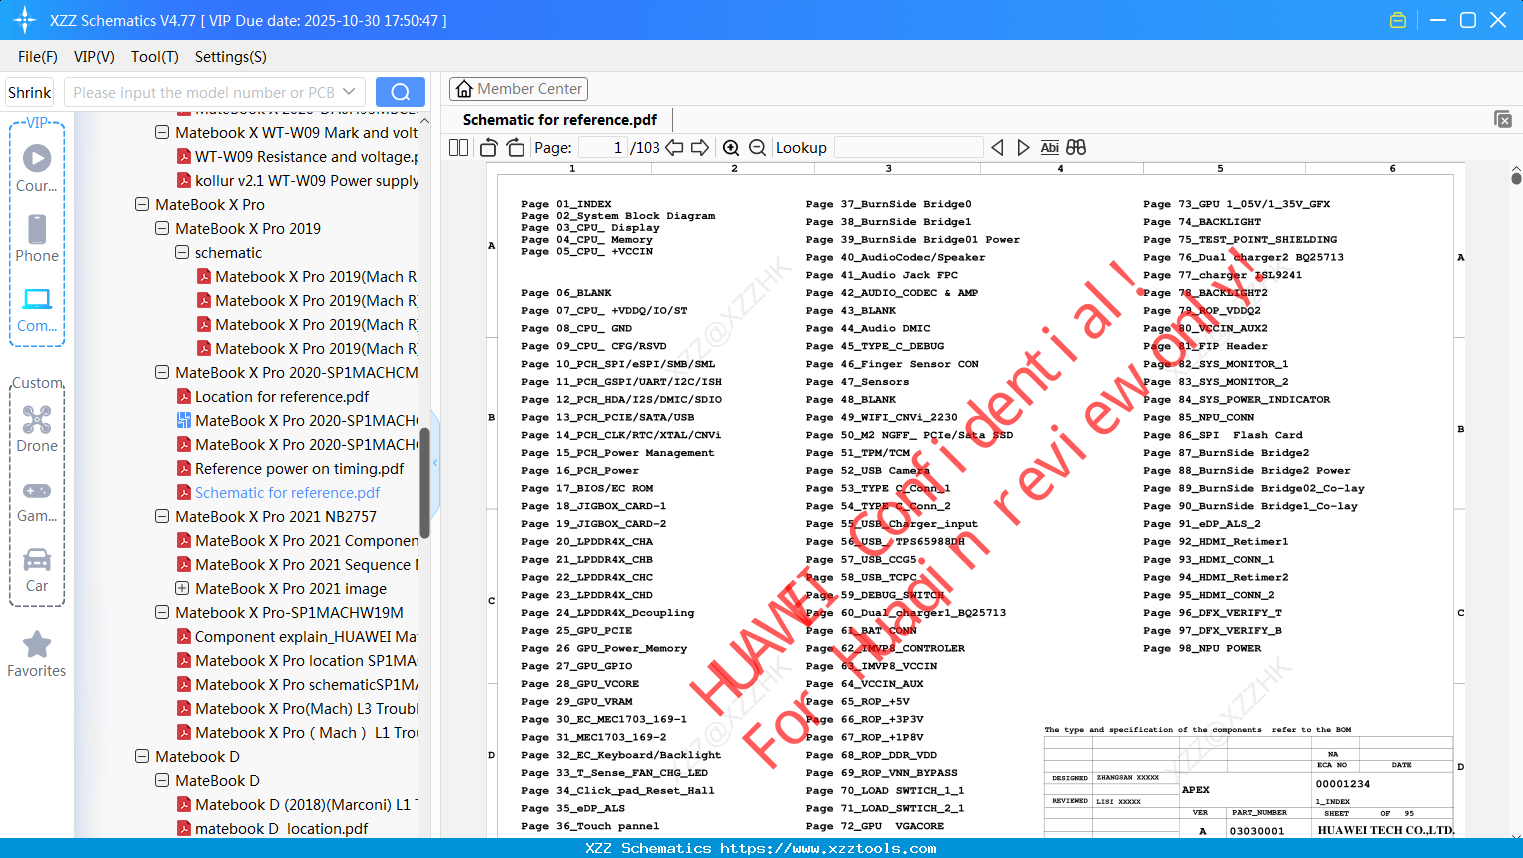This screenshot has height=858, width=1523.
Task: Open the VIP Courses section
Action: (37, 168)
